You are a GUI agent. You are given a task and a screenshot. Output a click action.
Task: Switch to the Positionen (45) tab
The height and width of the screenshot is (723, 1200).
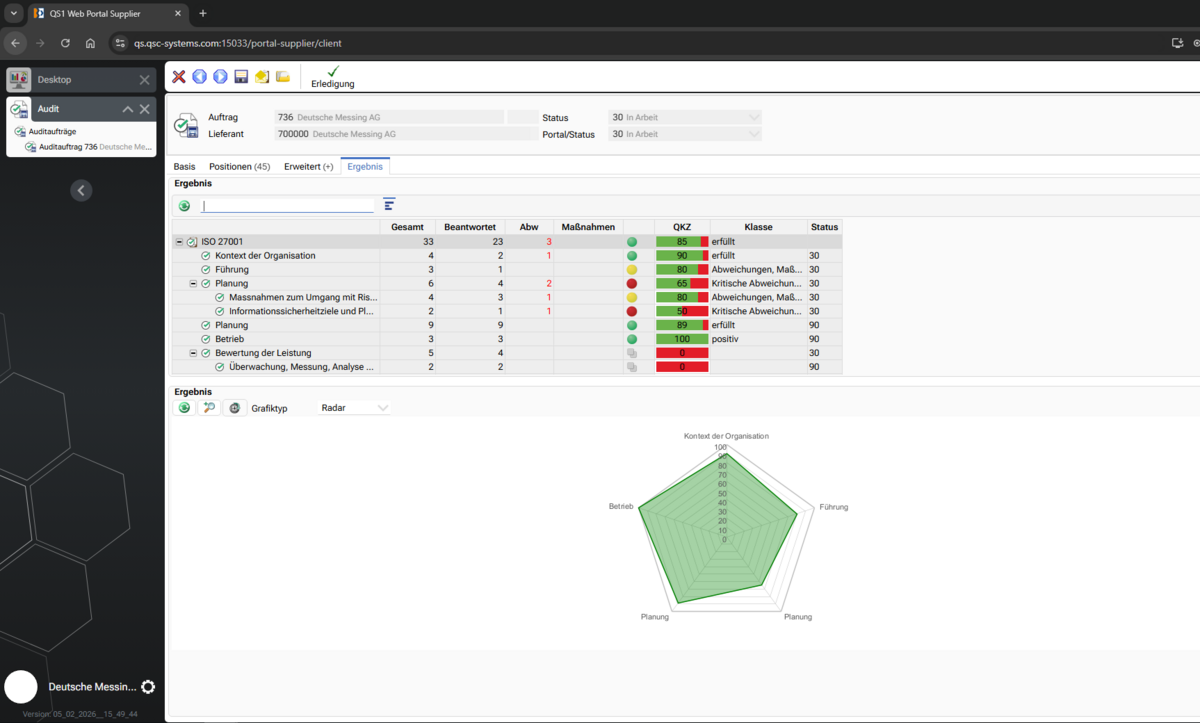(239, 166)
